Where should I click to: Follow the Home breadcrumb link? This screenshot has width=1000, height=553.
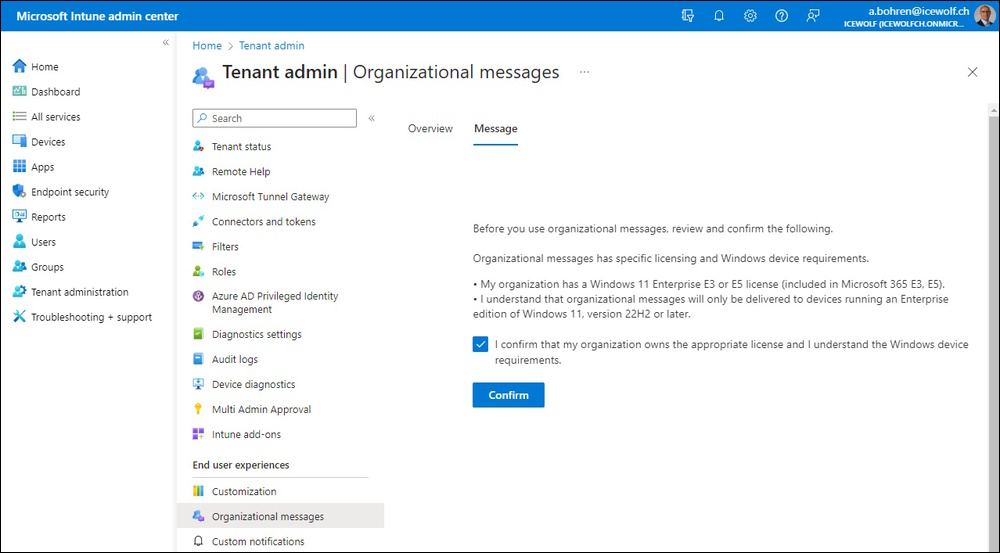207,46
